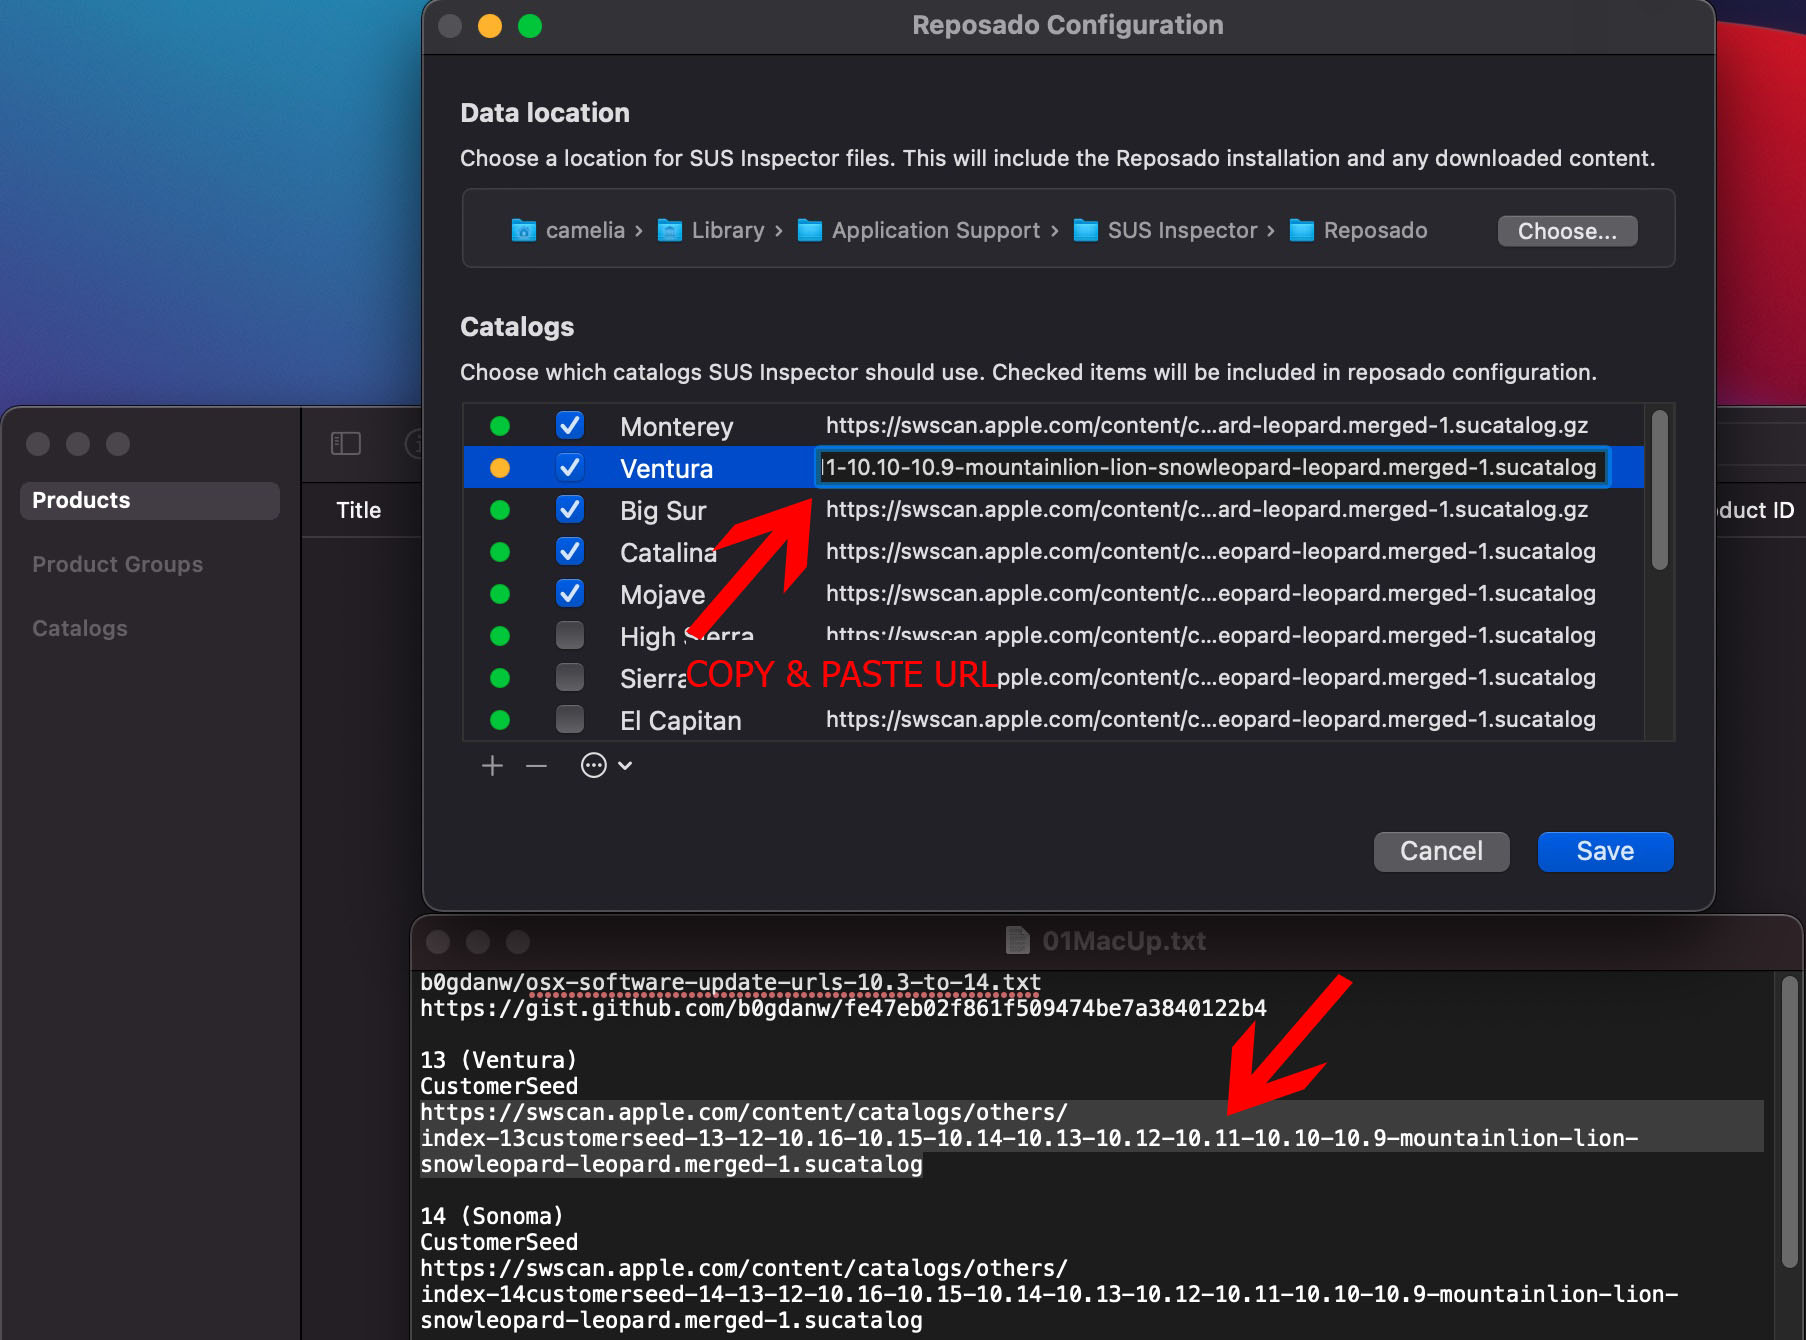This screenshot has width=1806, height=1340.
Task: Click gist.github.com URL in text file
Action: point(843,1009)
